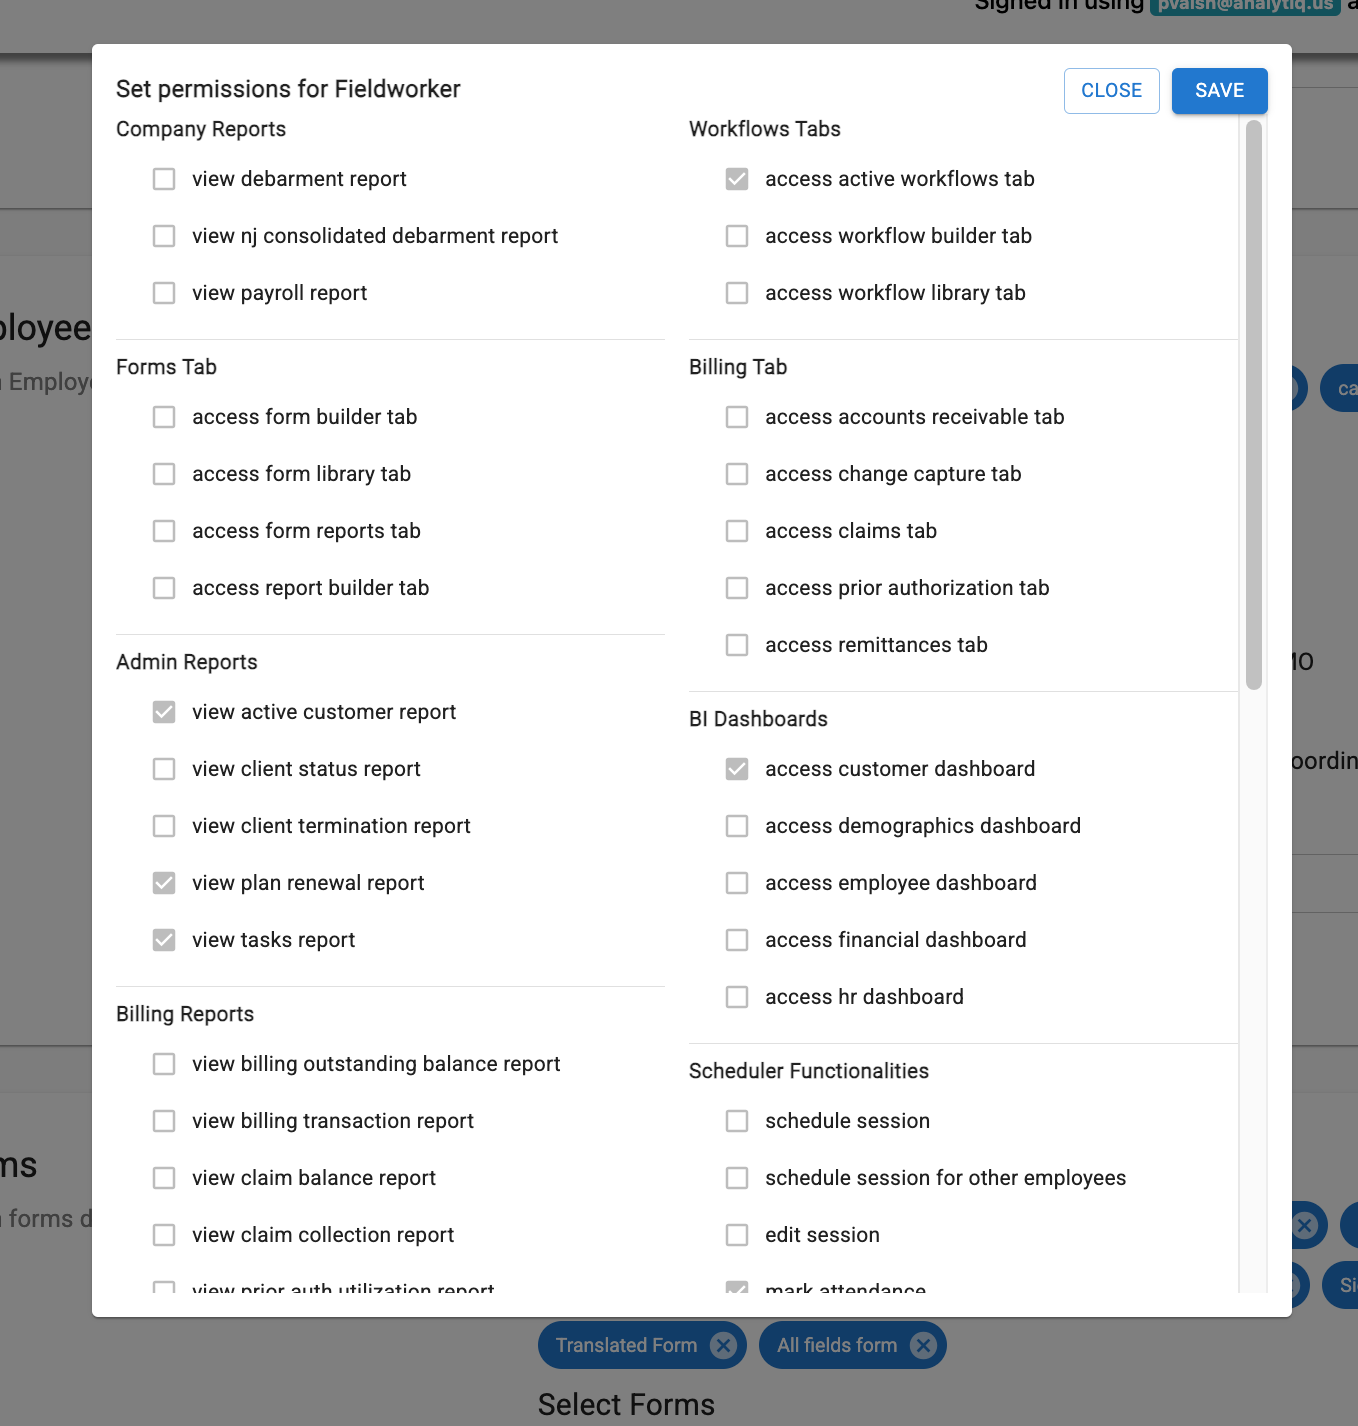The height and width of the screenshot is (1426, 1358).
Task: Enable edit session permission
Action: pos(737,1235)
